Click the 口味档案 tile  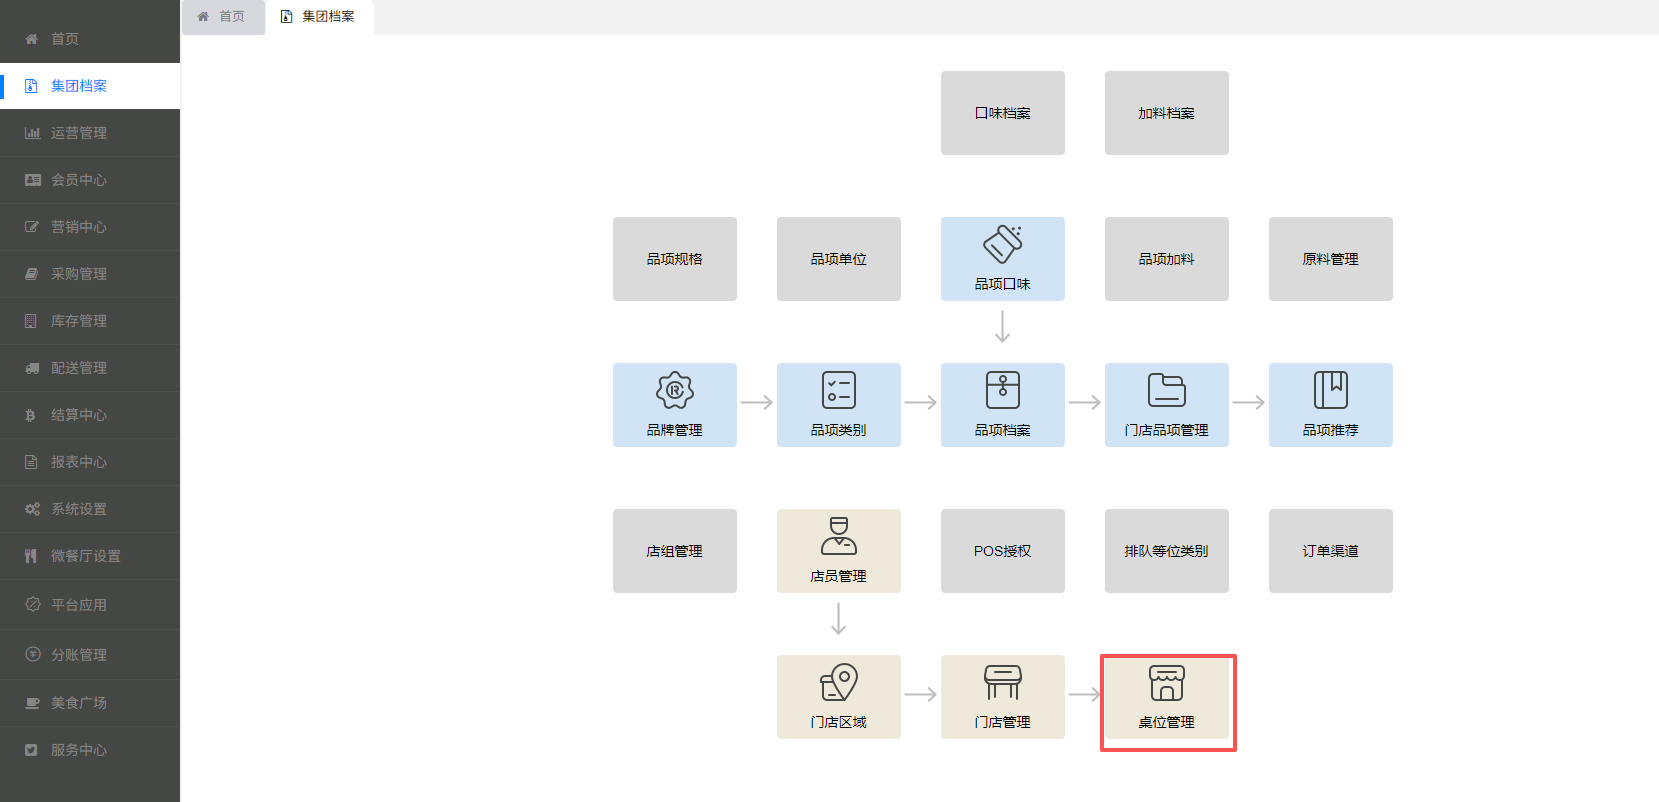pyautogui.click(x=1002, y=113)
